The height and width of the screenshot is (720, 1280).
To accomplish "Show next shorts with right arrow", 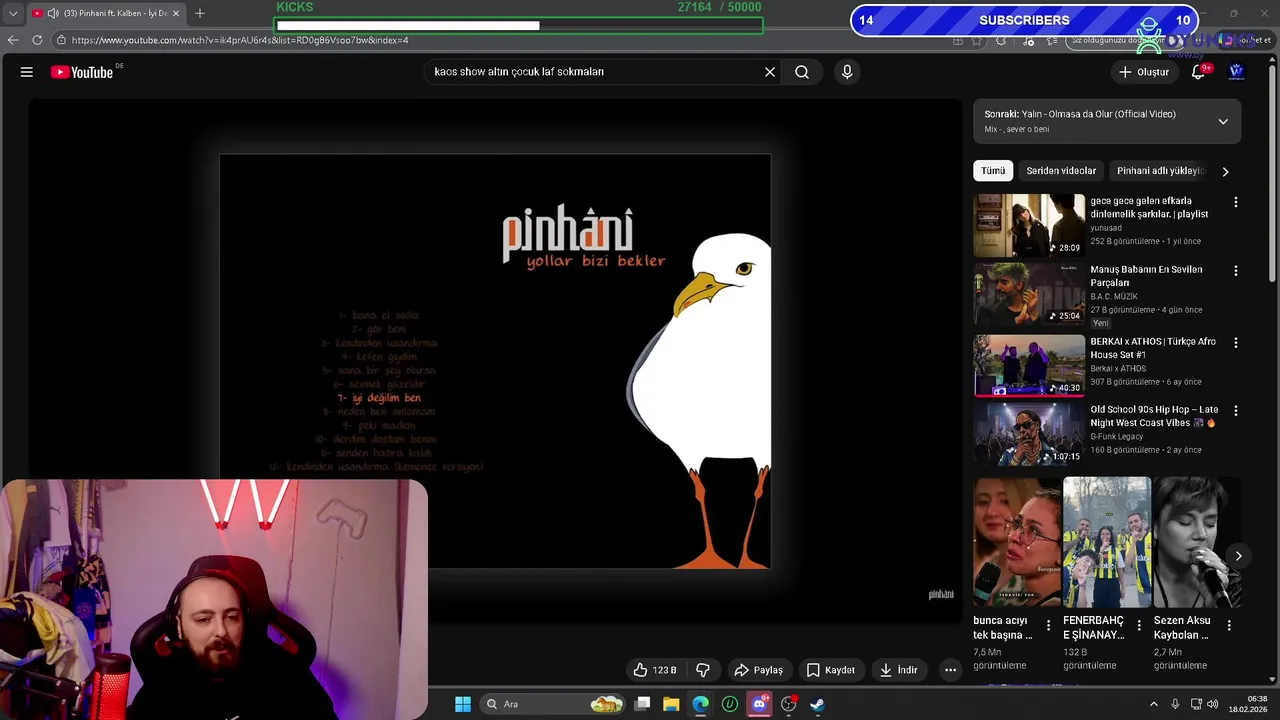I will 1238,556.
